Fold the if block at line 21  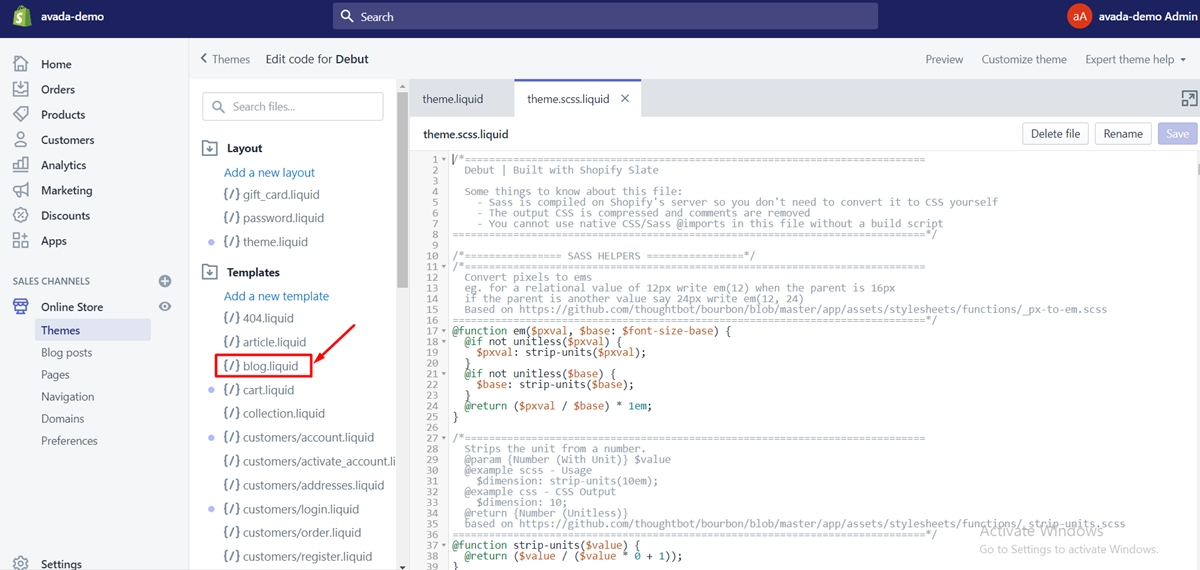[444, 374]
